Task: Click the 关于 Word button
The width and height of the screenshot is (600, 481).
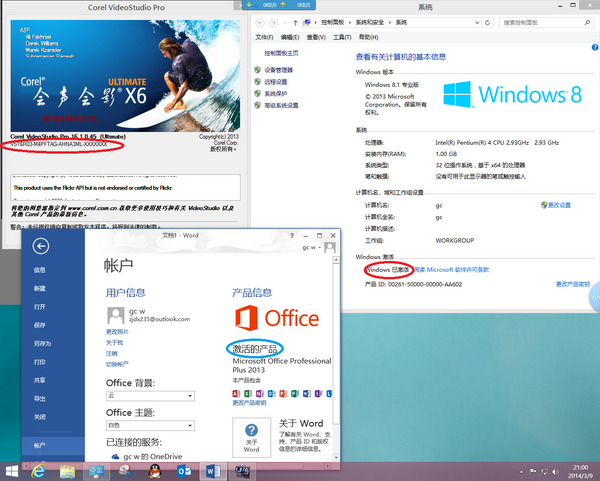Action: coord(251,437)
